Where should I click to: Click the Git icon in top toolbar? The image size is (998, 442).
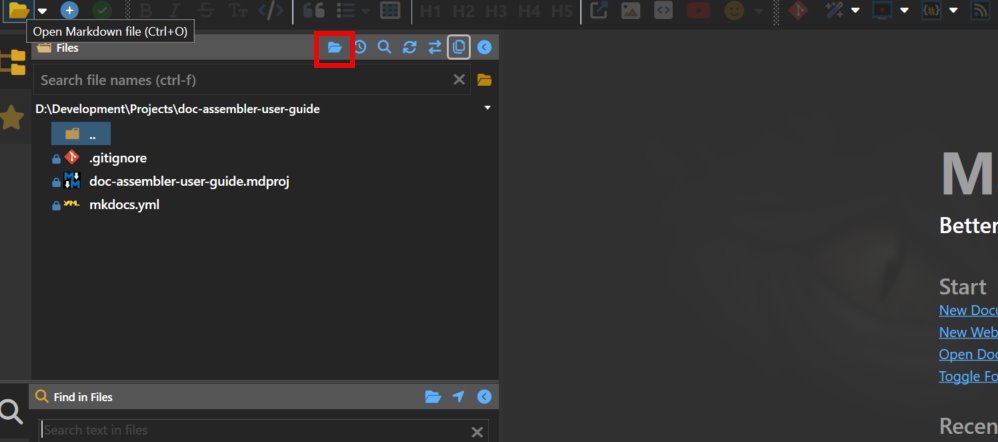[798, 10]
